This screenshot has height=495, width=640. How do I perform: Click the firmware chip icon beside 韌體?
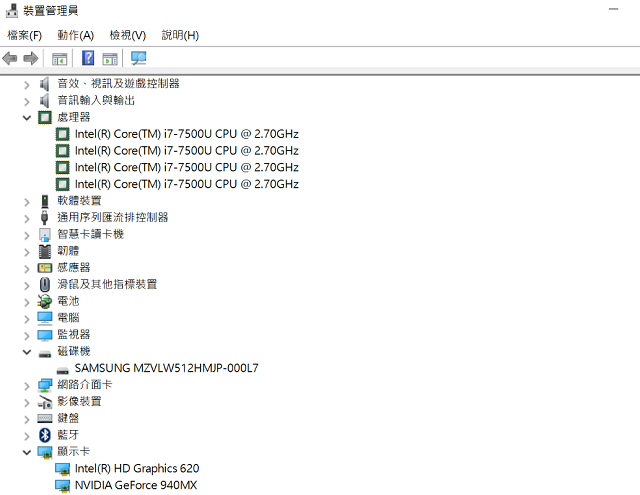tap(45, 251)
